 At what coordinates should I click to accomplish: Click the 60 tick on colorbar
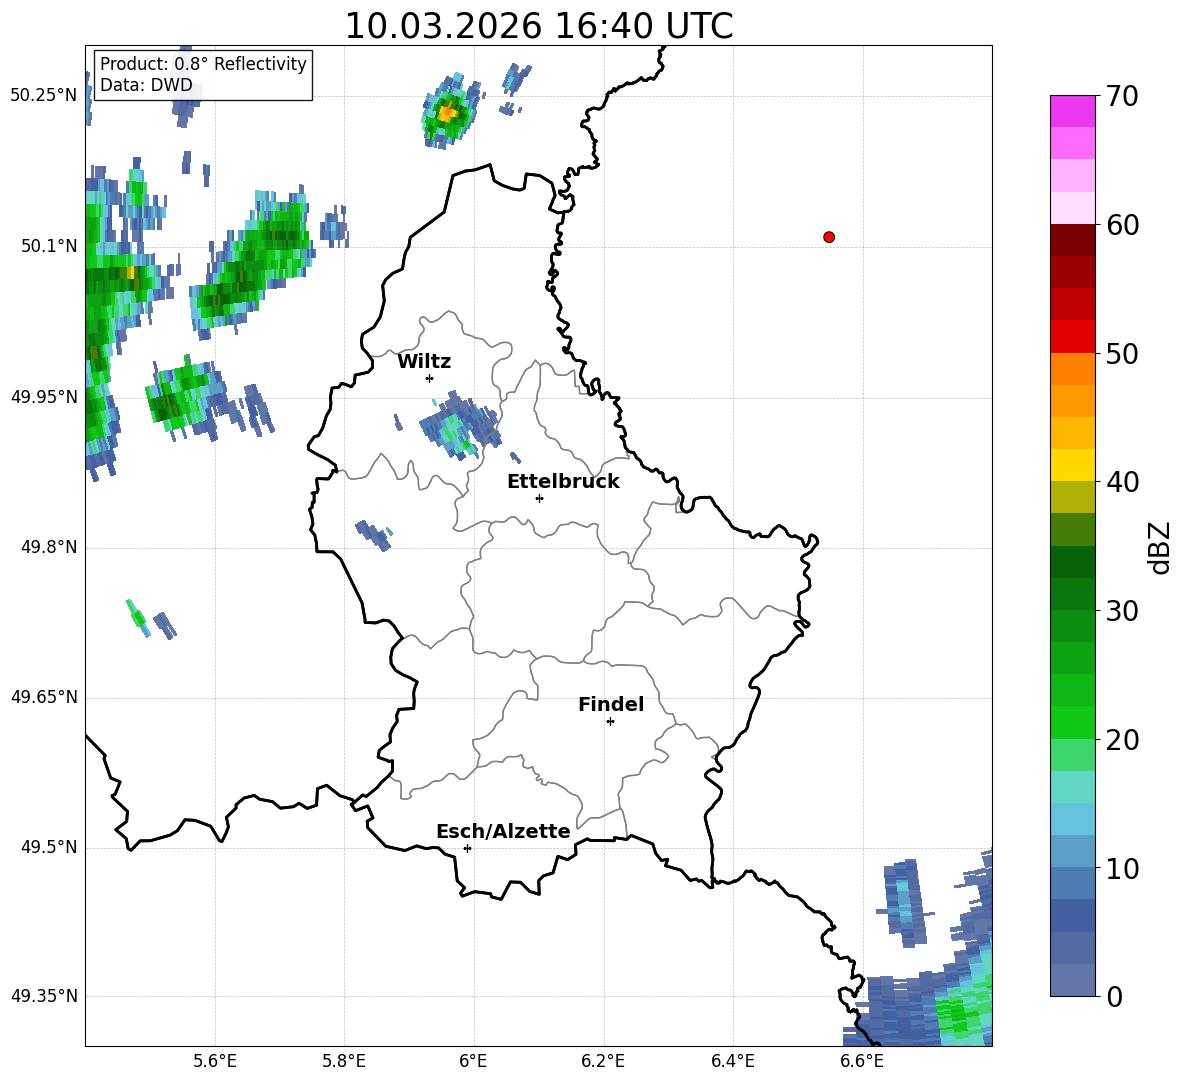pyautogui.click(x=1121, y=225)
